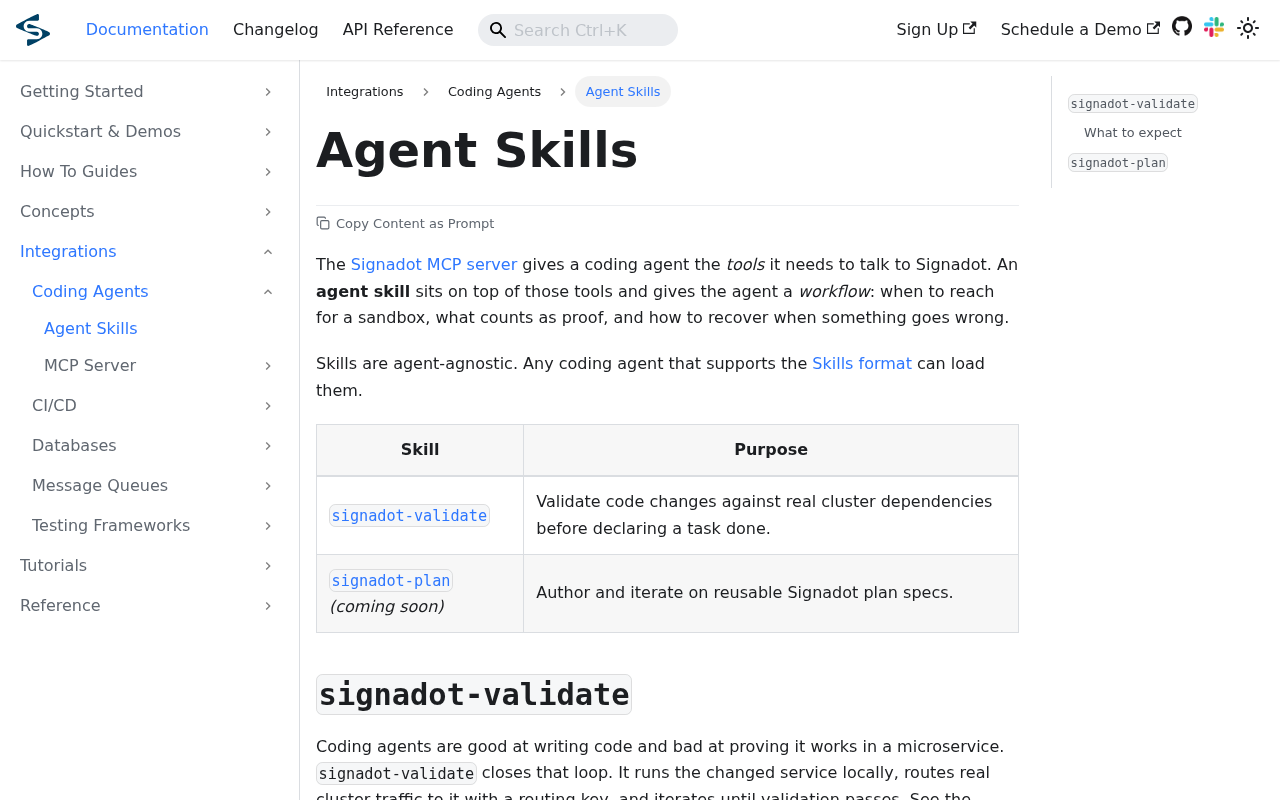Open the How To Guides sidebar item
Screen dimensions: 1280x800
tap(78, 172)
